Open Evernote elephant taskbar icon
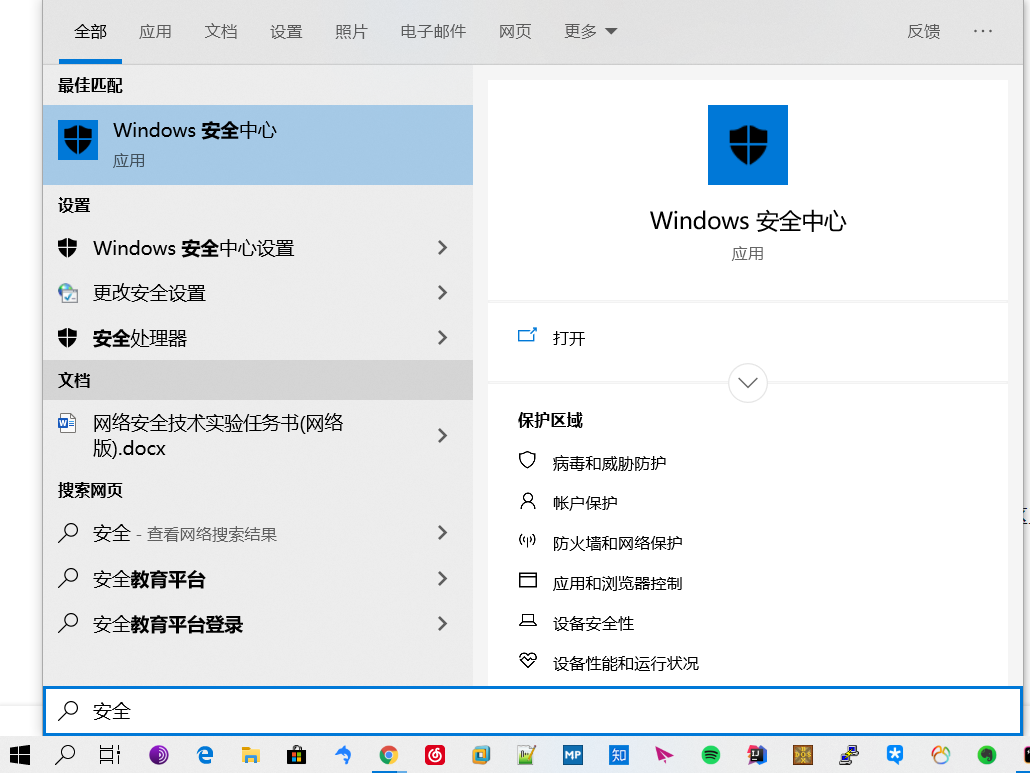 pos(987,755)
